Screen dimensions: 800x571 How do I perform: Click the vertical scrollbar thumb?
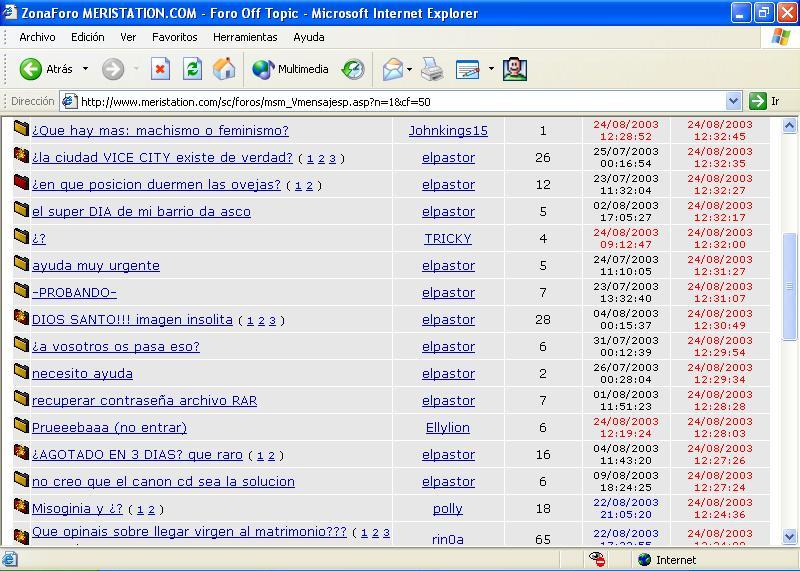pos(789,286)
